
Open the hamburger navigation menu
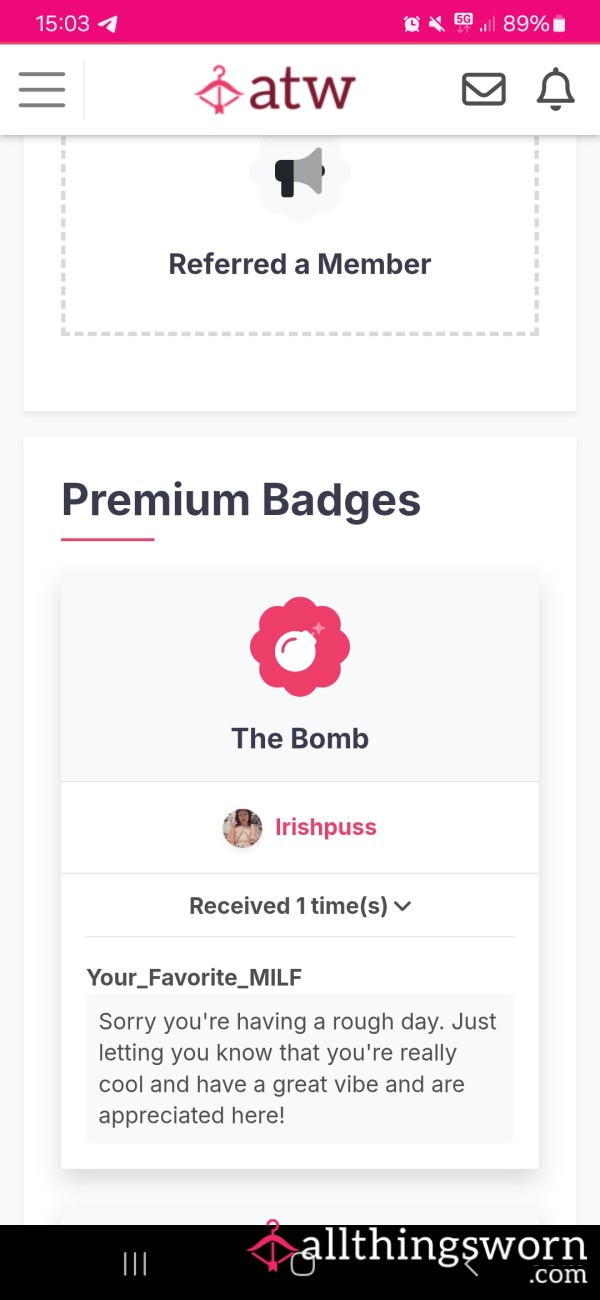(42, 90)
